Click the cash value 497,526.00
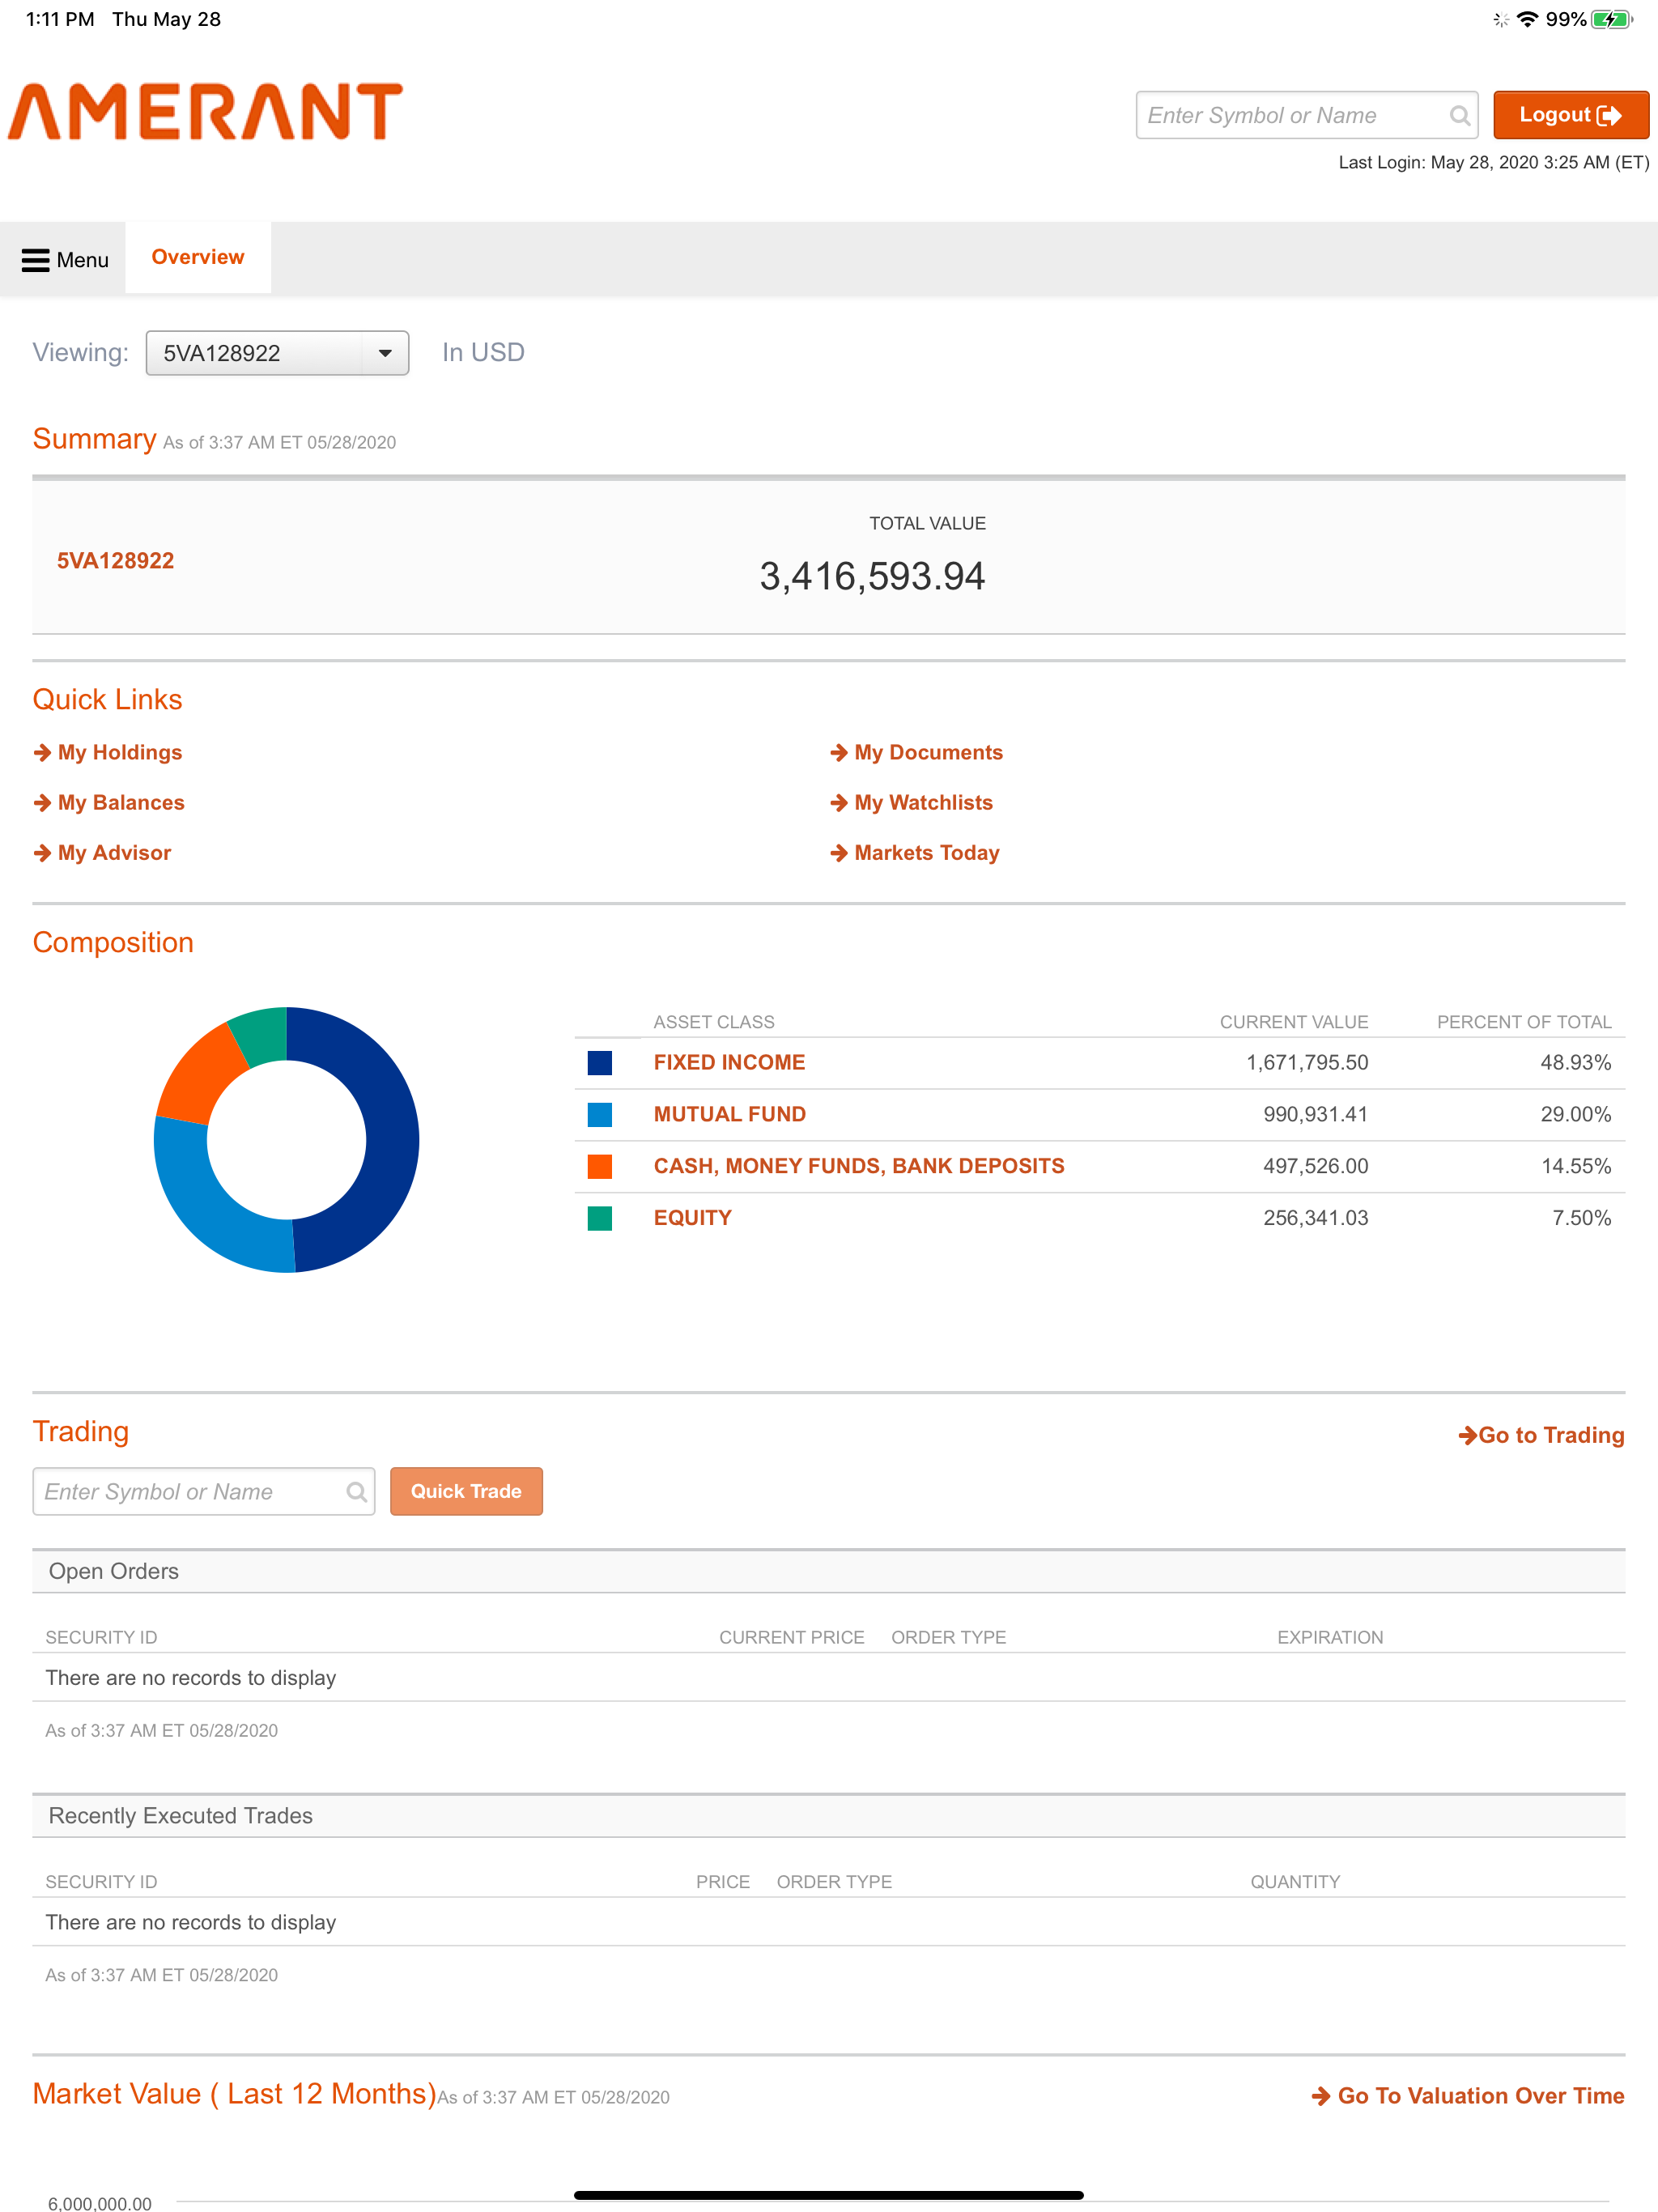Viewport: 1658px width, 2212px height. click(1315, 1167)
